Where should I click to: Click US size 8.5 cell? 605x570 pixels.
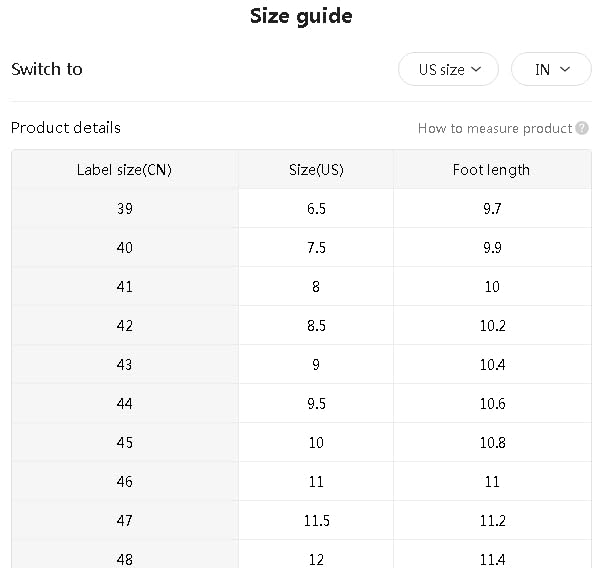click(316, 325)
